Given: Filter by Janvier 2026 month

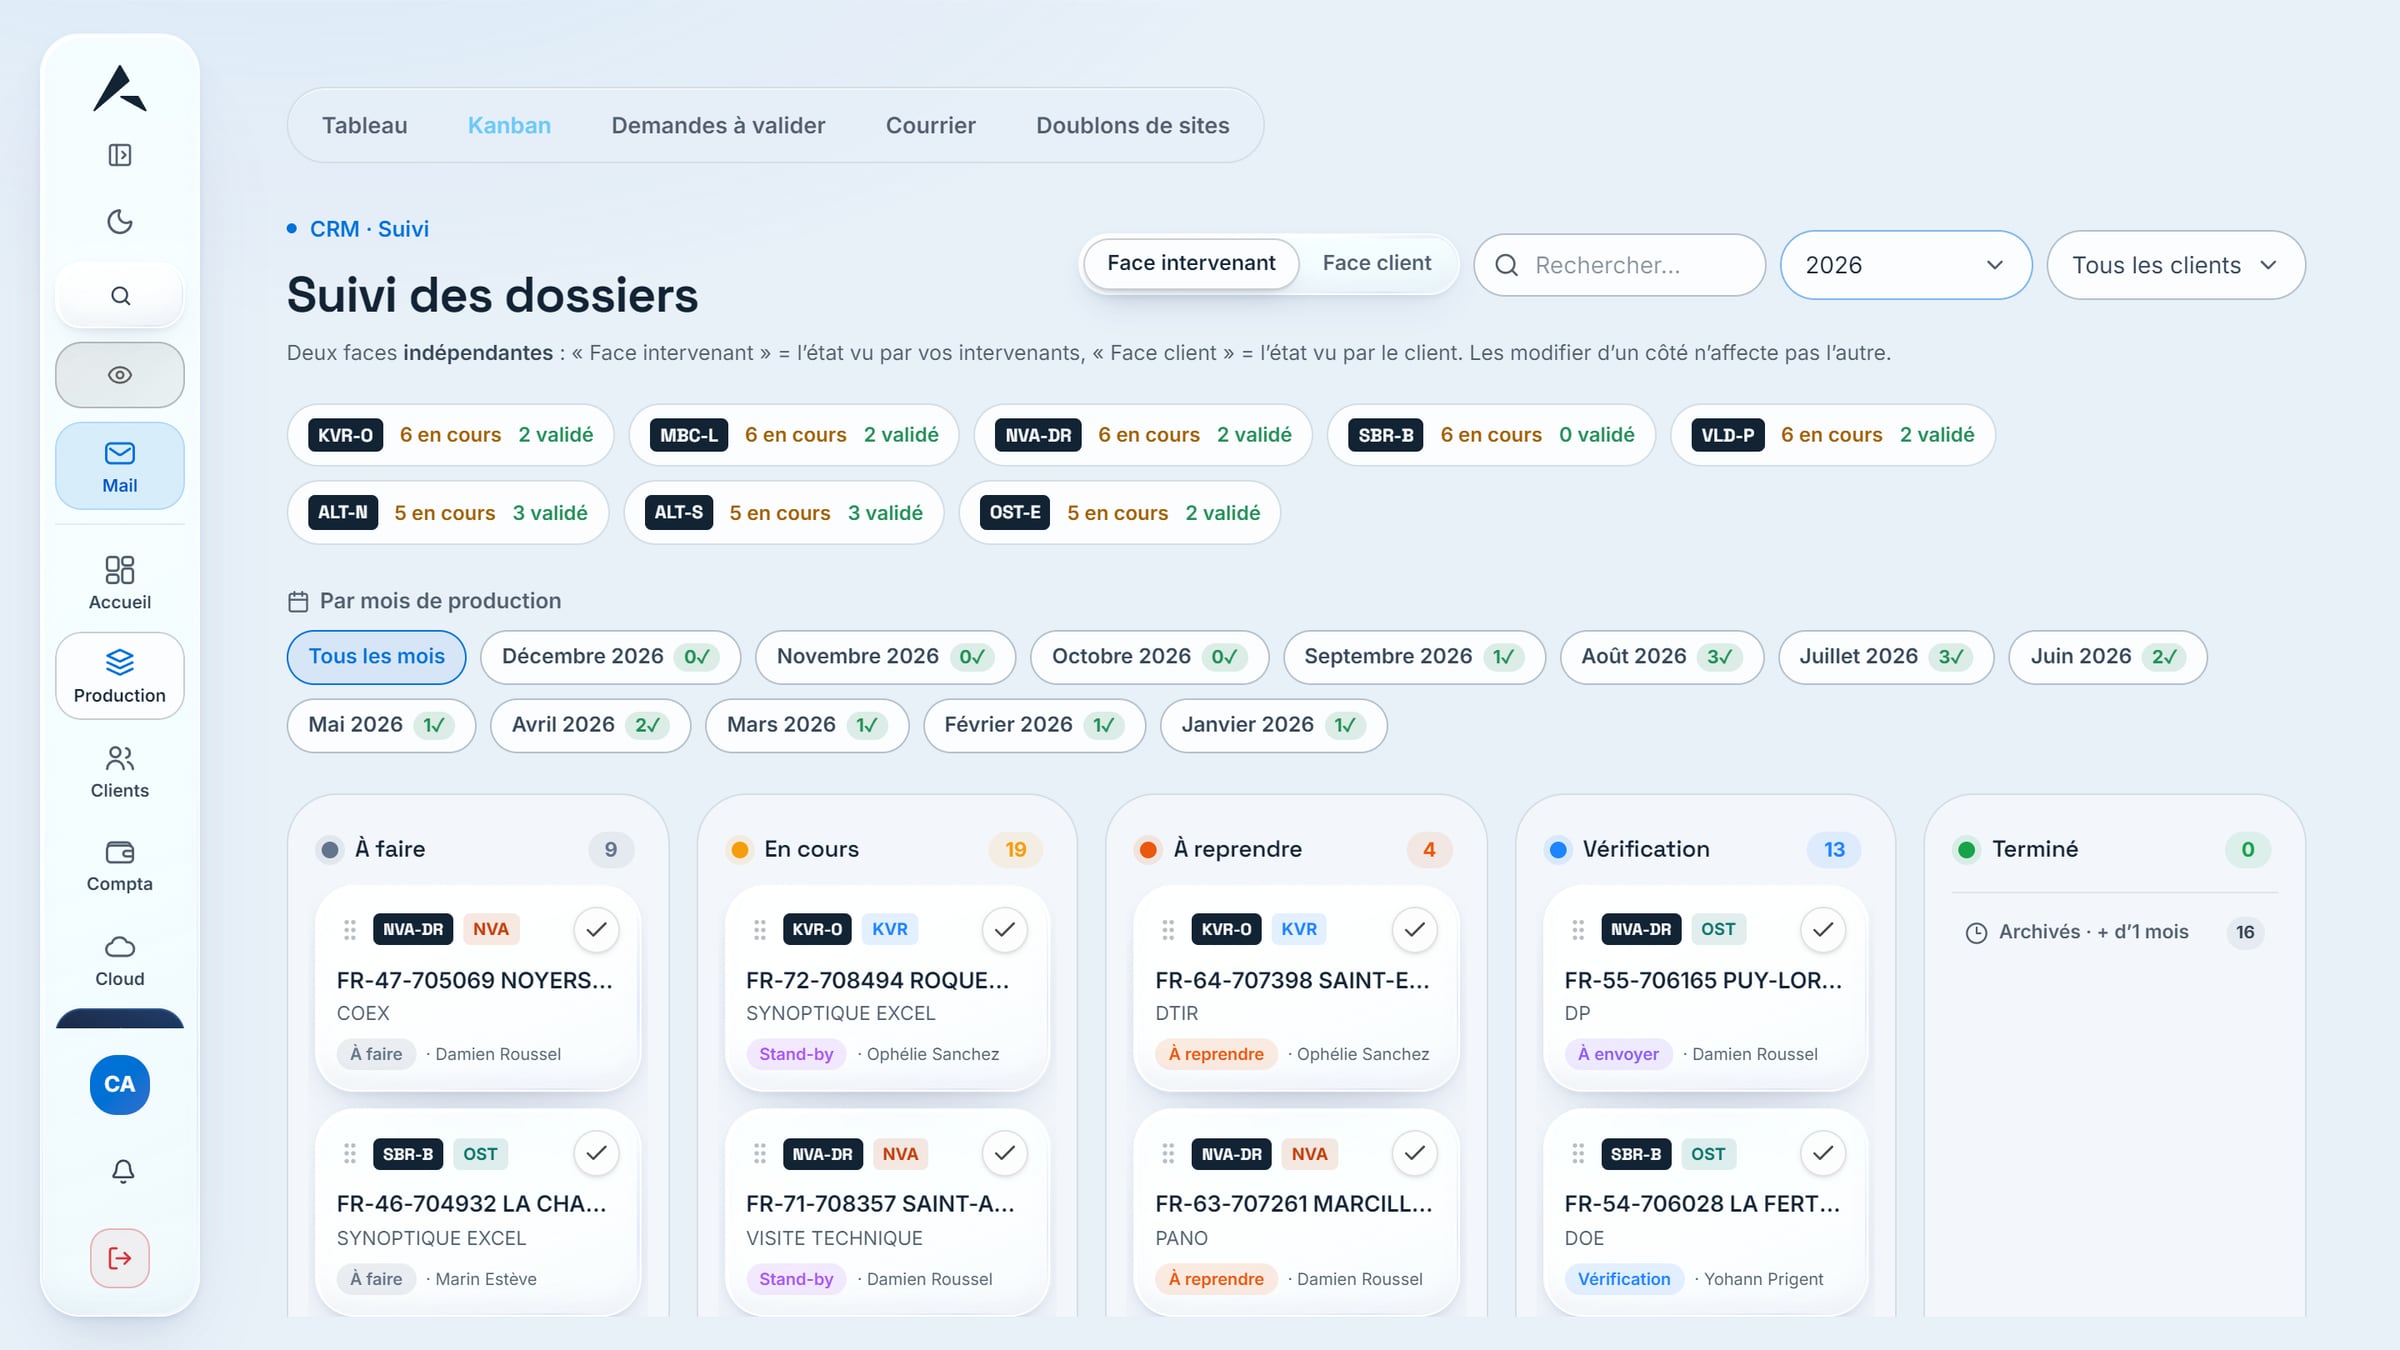Looking at the screenshot, I should coord(1272,725).
